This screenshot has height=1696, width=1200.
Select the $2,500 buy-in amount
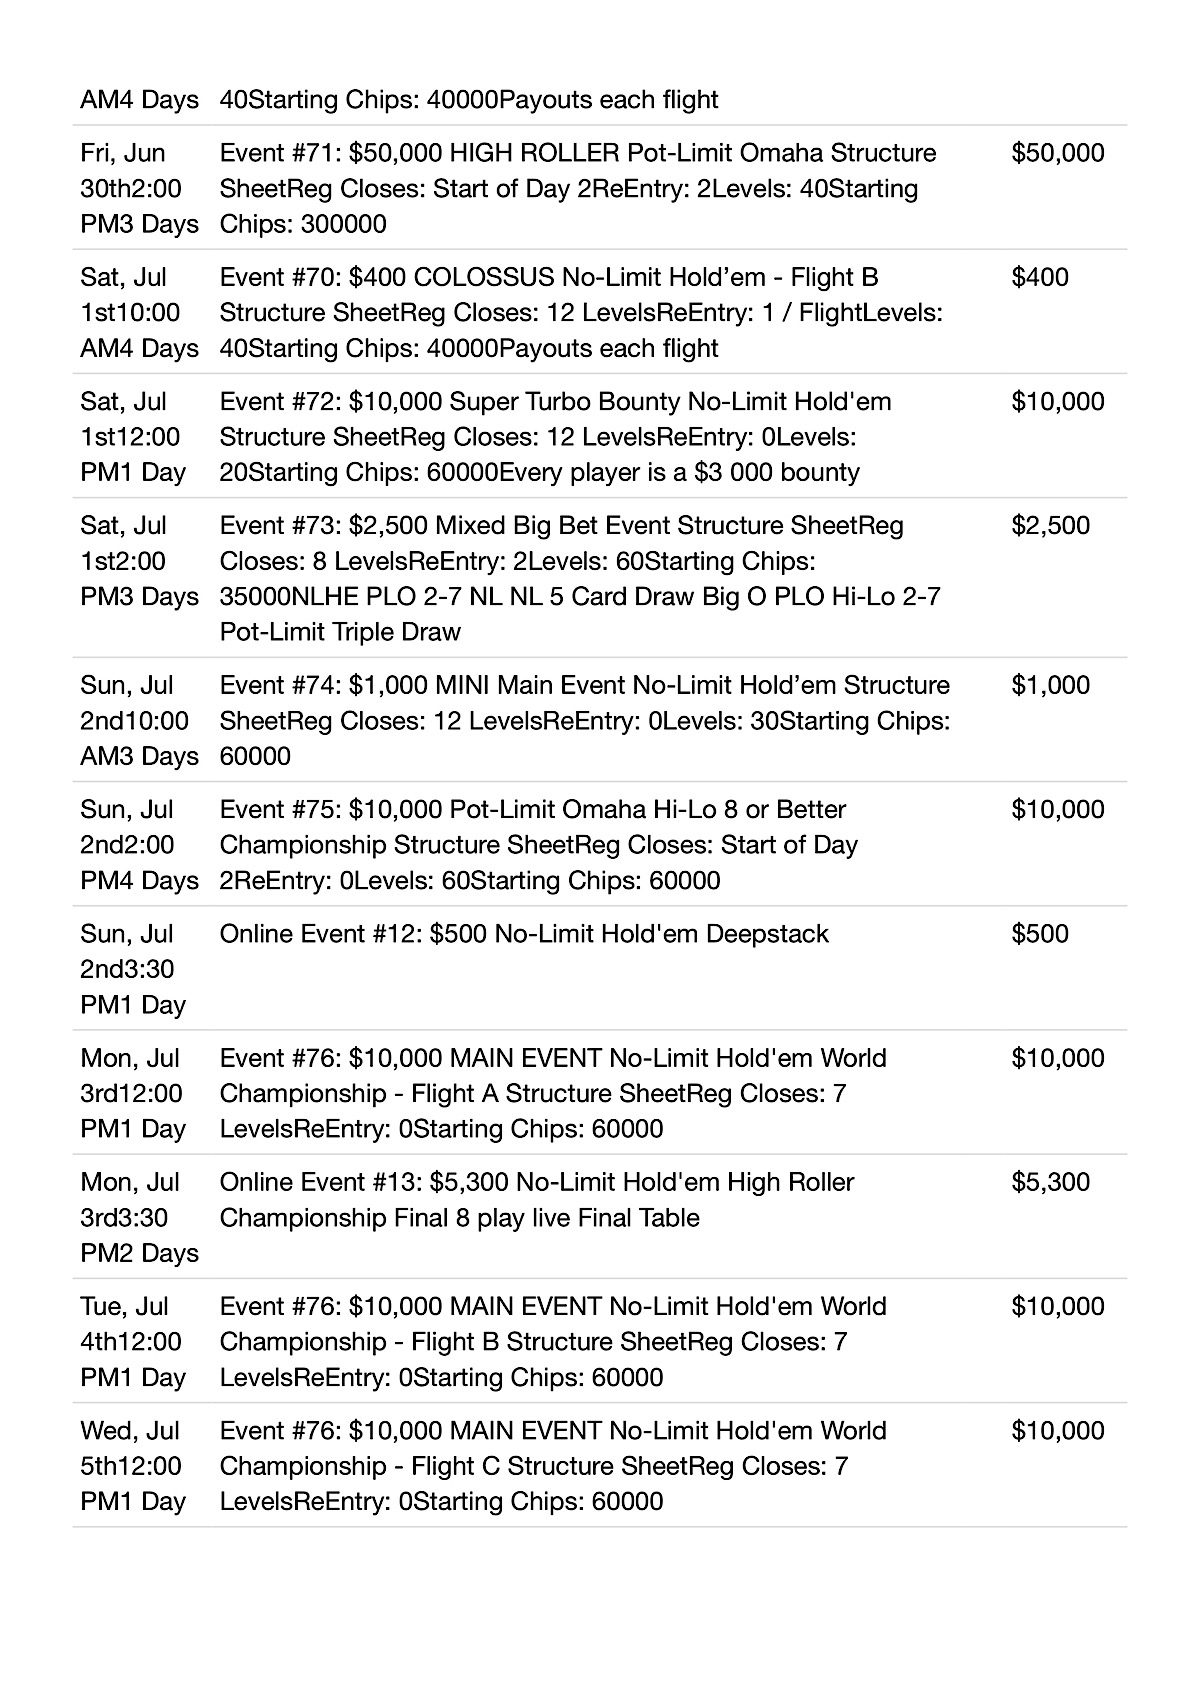pyautogui.click(x=1051, y=525)
